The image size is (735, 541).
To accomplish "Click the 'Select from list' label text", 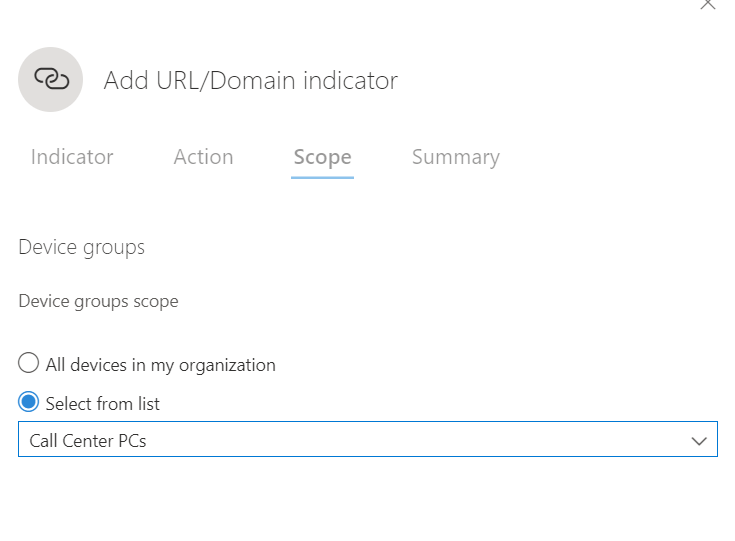I will click(x=102, y=404).
